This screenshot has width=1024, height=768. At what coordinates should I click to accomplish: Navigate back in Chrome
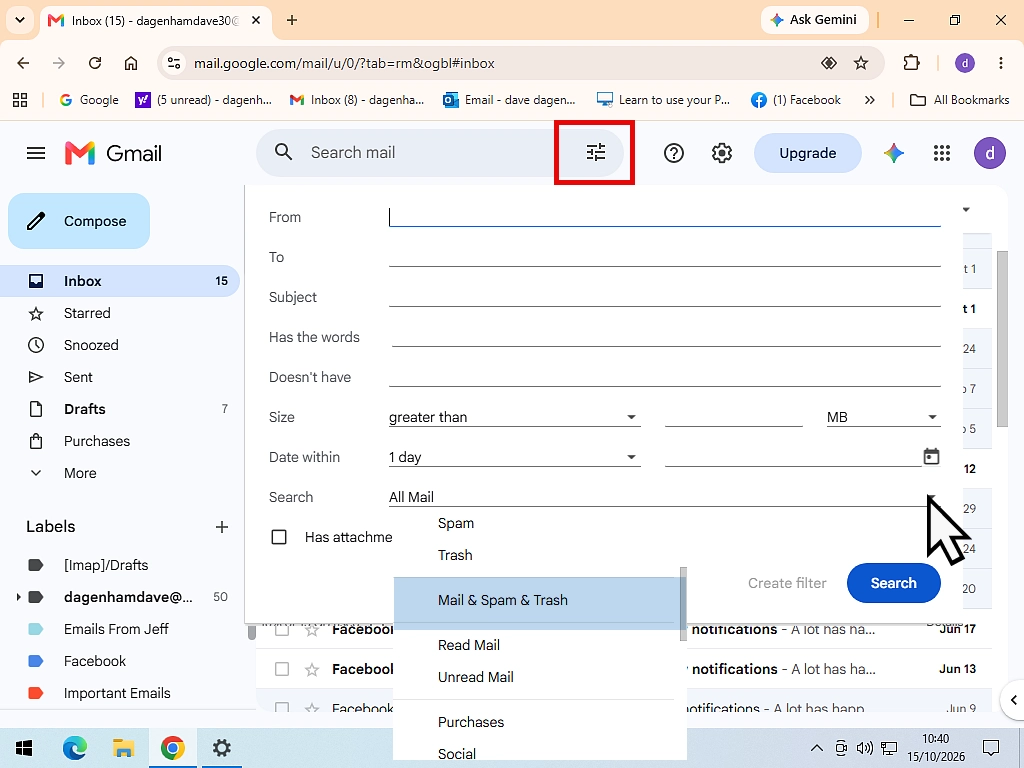(x=23, y=63)
